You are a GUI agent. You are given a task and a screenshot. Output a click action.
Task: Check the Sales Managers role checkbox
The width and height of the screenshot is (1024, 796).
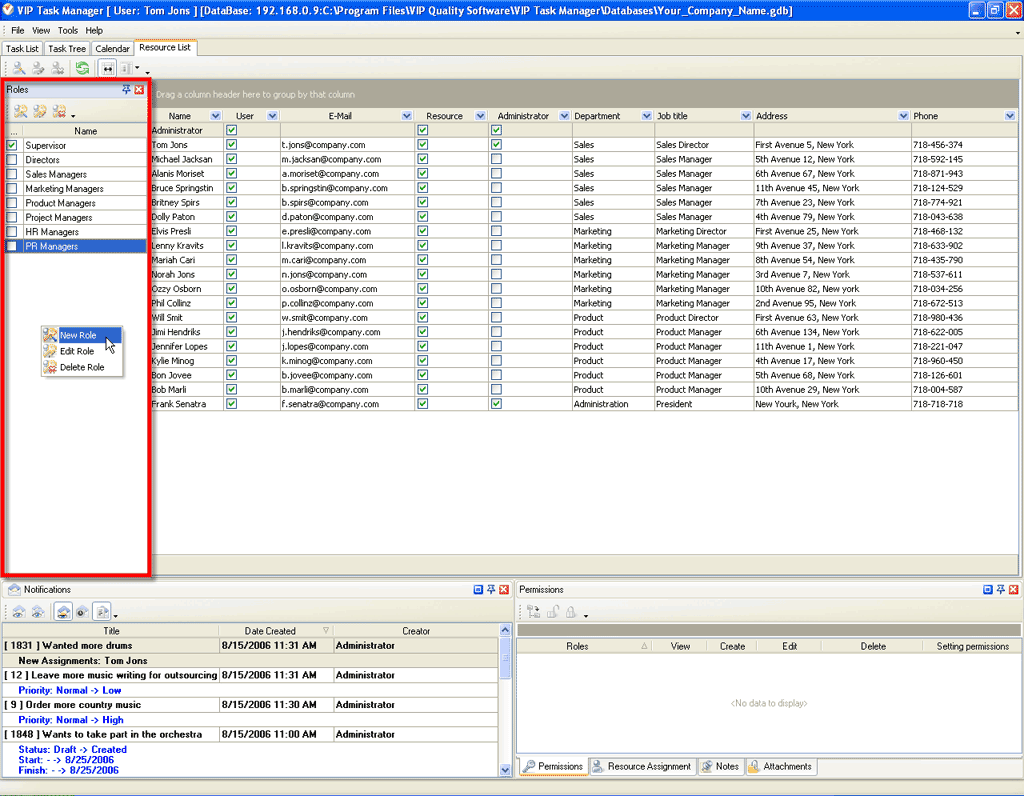point(12,174)
